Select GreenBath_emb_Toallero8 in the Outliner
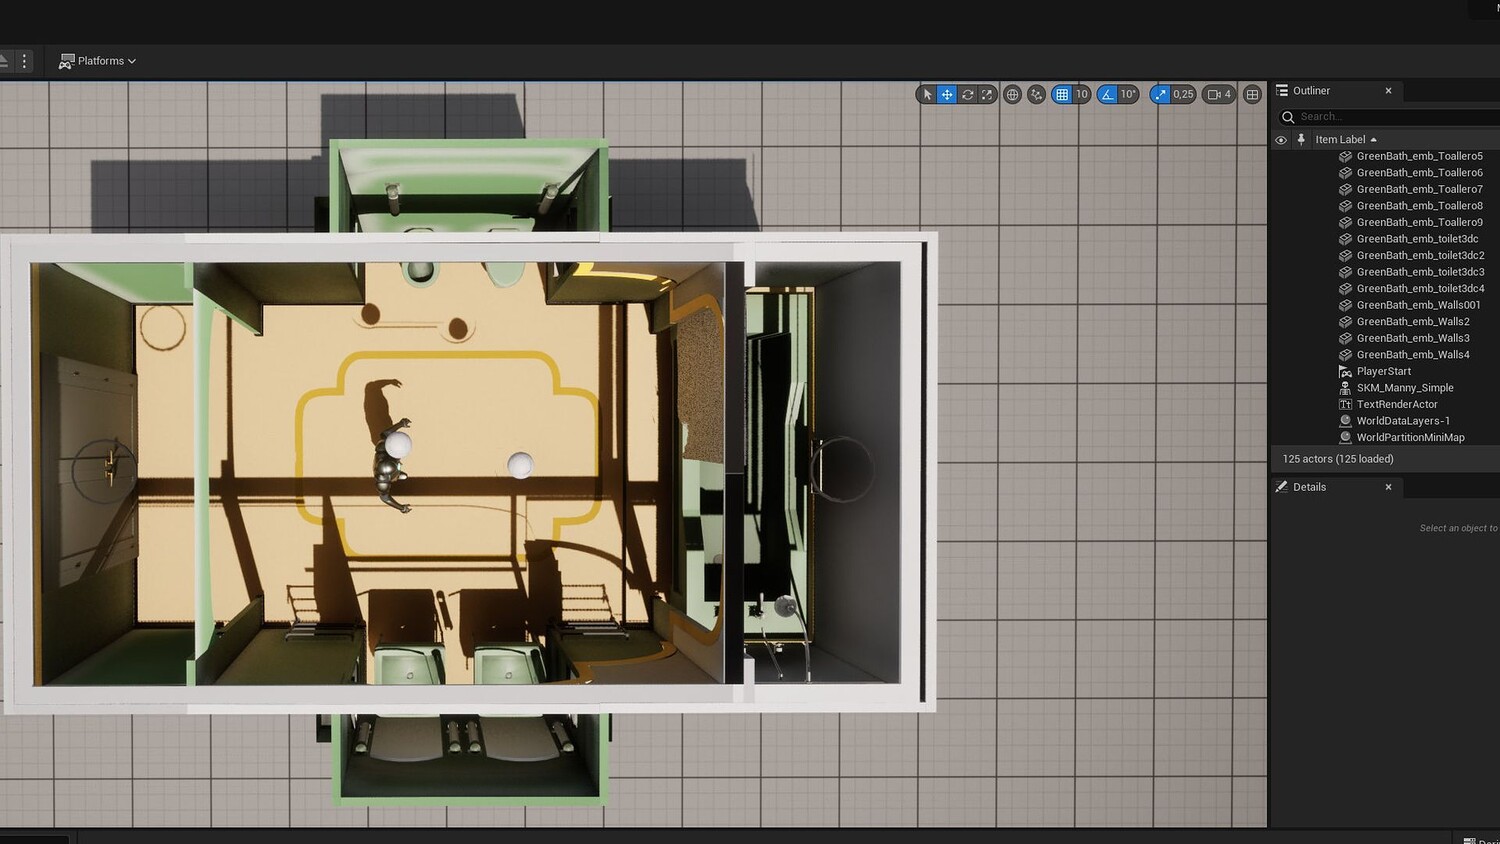The height and width of the screenshot is (844, 1500). (x=1419, y=206)
